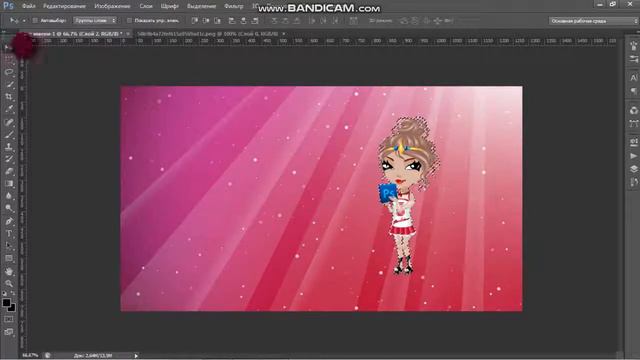Change screen mode at toolbox bottom

[x=9, y=332]
